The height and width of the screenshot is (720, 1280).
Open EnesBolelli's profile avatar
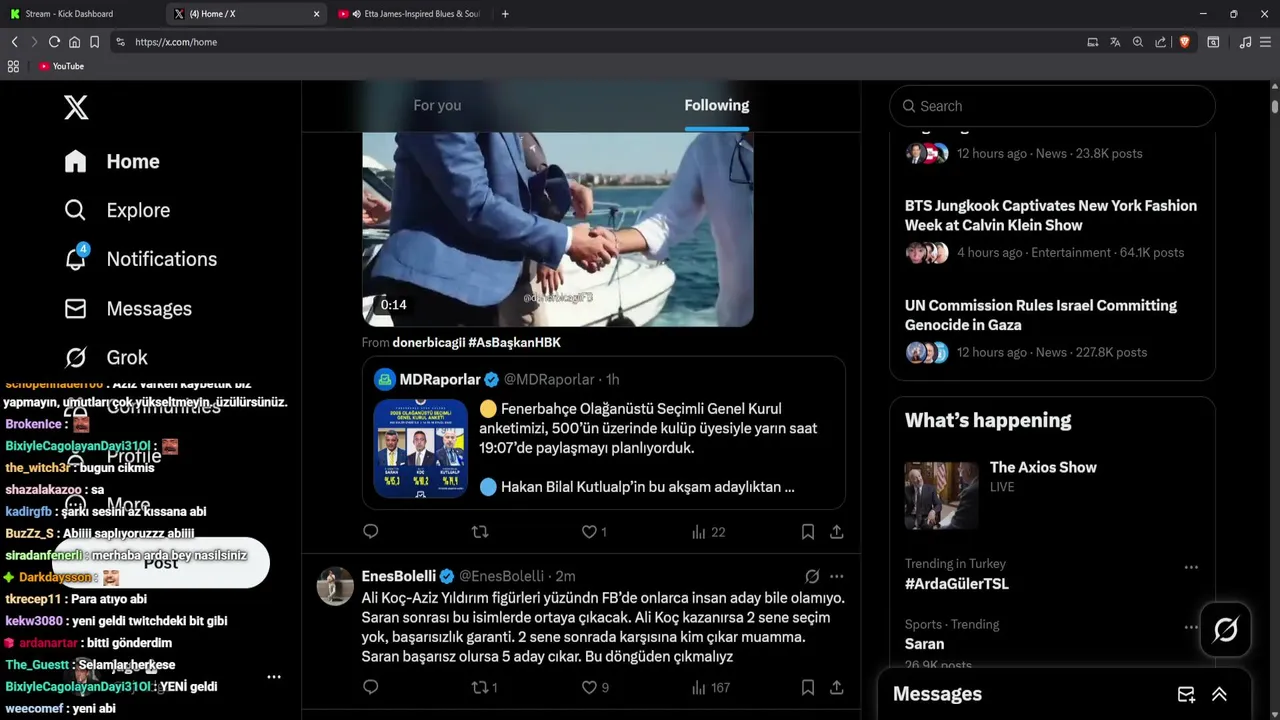pyautogui.click(x=335, y=586)
